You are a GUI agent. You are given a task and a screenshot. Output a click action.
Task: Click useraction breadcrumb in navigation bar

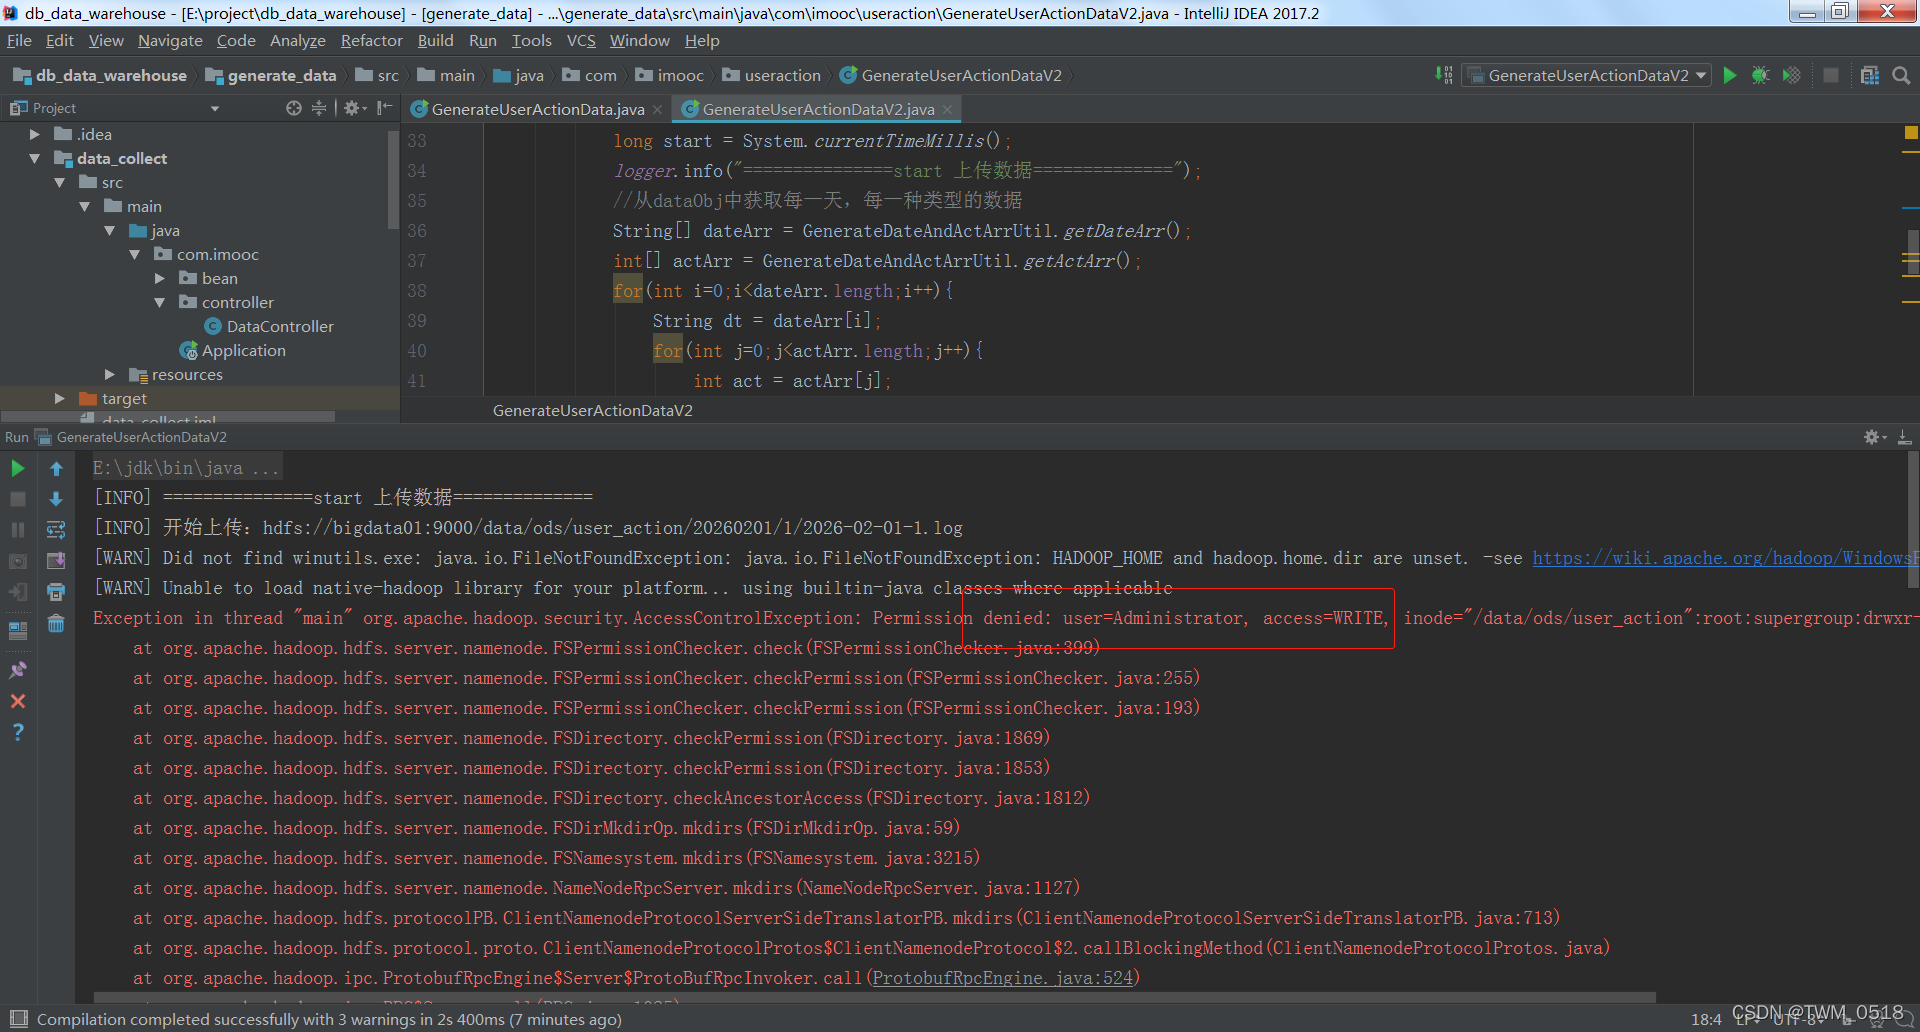(771, 75)
